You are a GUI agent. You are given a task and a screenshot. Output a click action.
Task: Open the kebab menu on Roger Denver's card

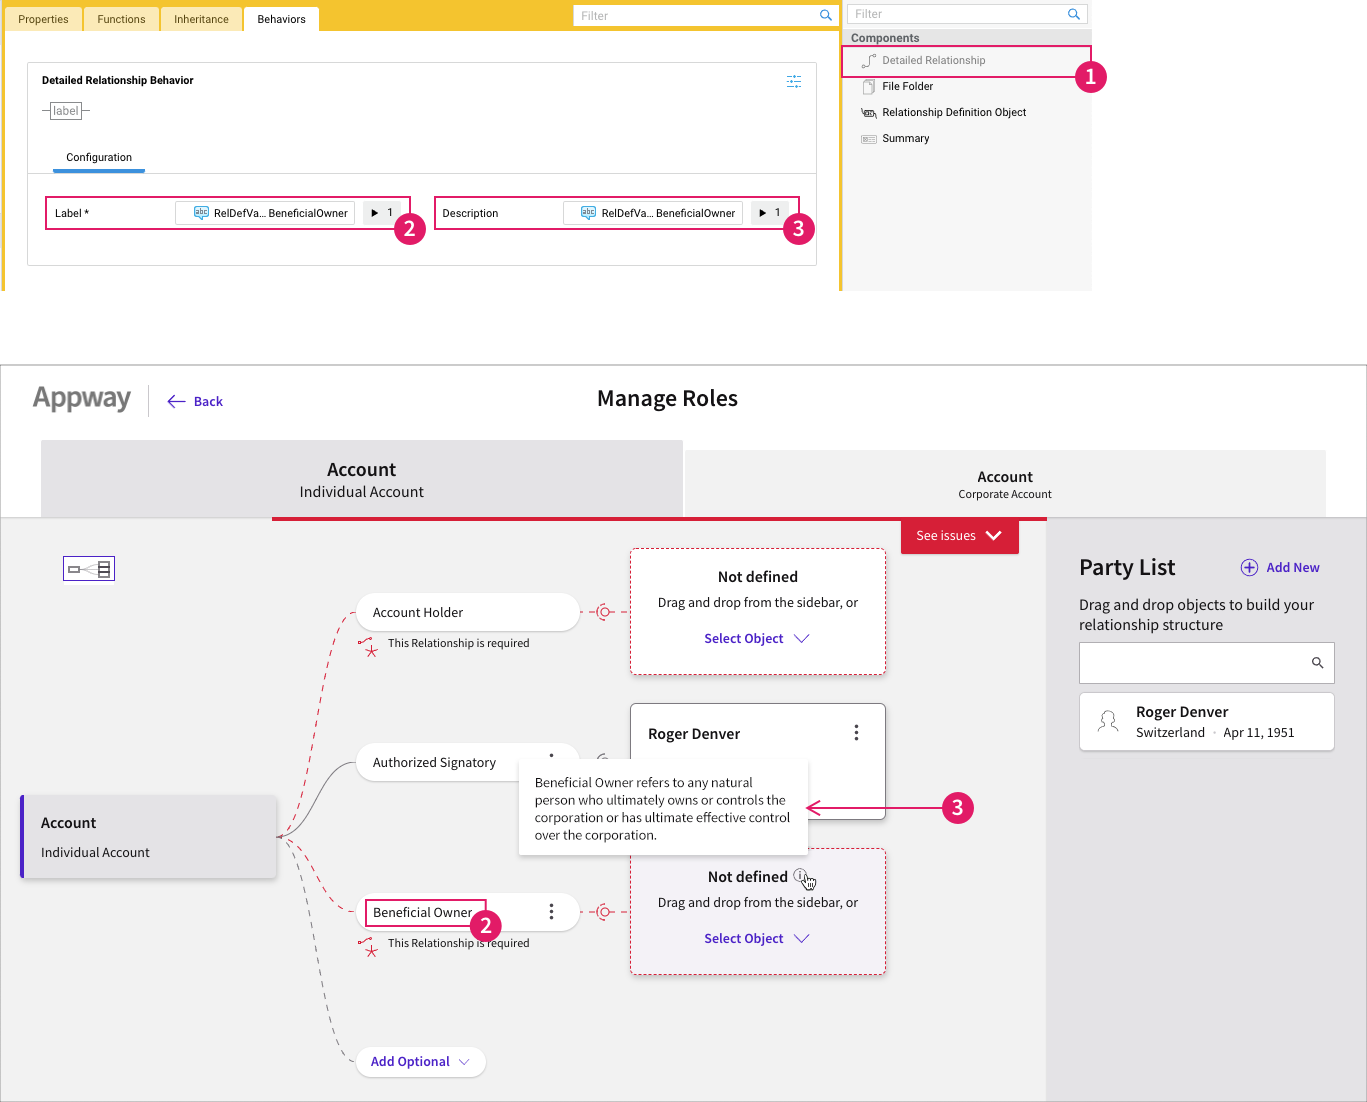(856, 733)
